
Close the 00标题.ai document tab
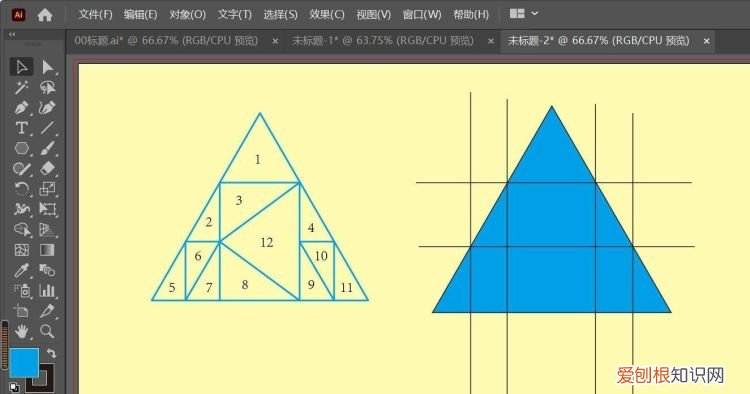click(275, 41)
